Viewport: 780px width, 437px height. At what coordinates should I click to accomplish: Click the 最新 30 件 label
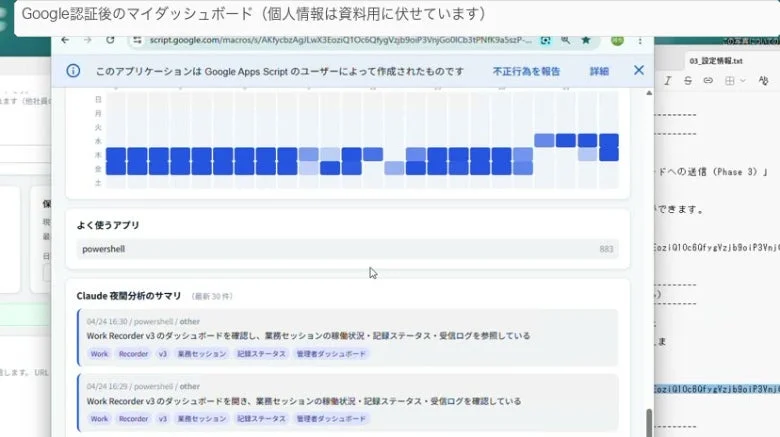coord(212,296)
